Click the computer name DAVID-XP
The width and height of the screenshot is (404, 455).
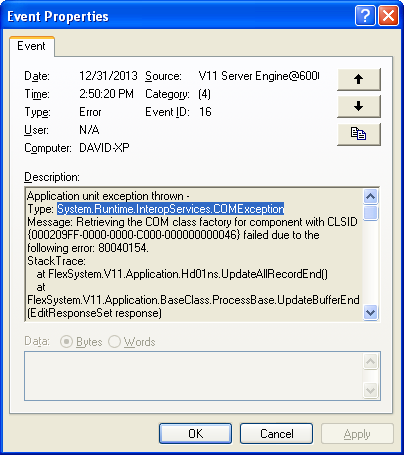point(104,148)
